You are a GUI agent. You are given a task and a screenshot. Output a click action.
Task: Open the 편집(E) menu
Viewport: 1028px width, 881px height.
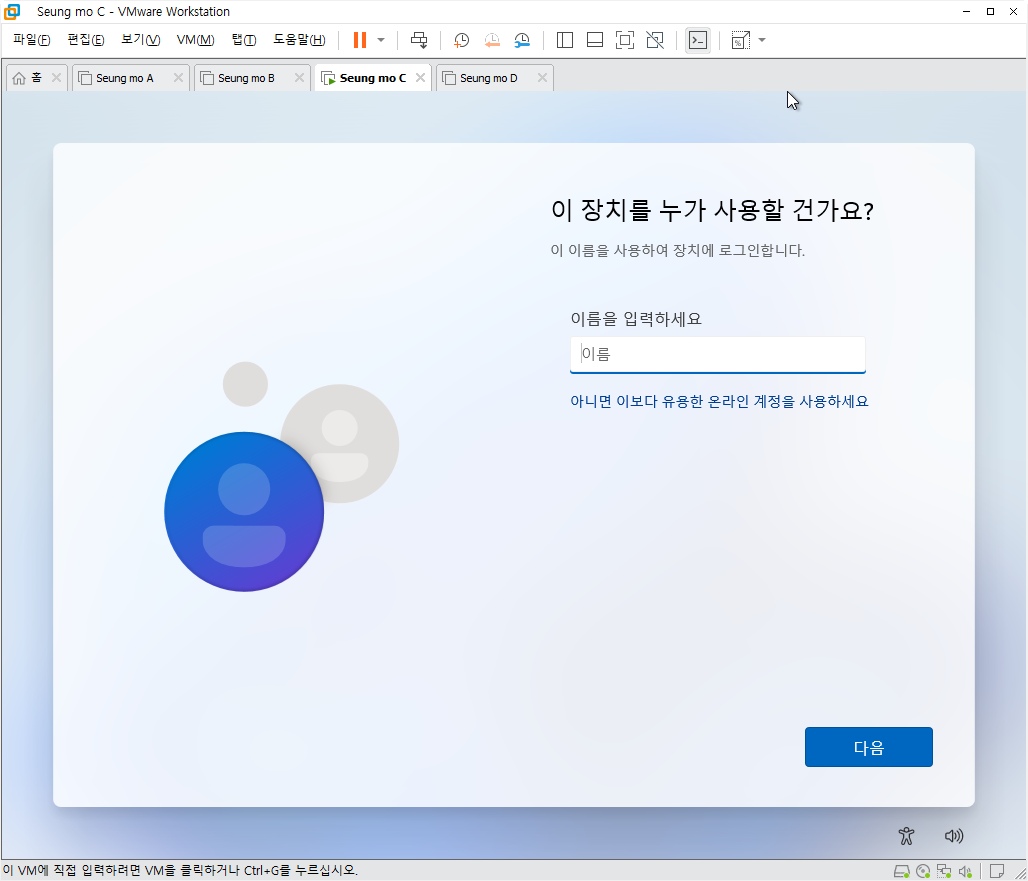tap(86, 40)
